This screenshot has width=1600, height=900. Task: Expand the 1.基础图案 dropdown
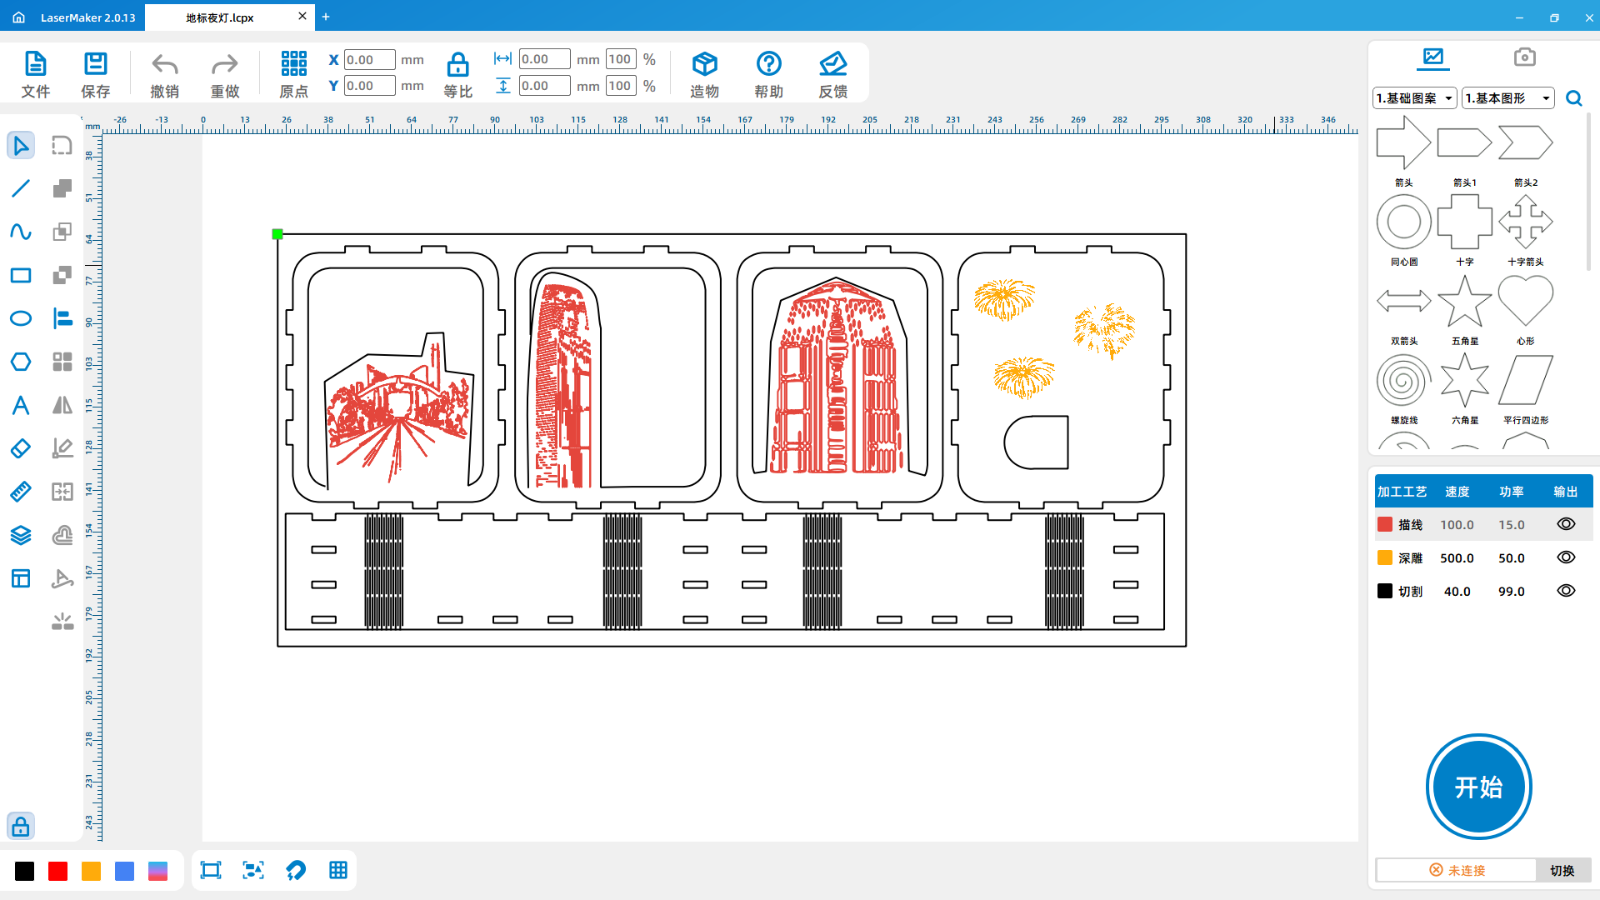[1414, 98]
